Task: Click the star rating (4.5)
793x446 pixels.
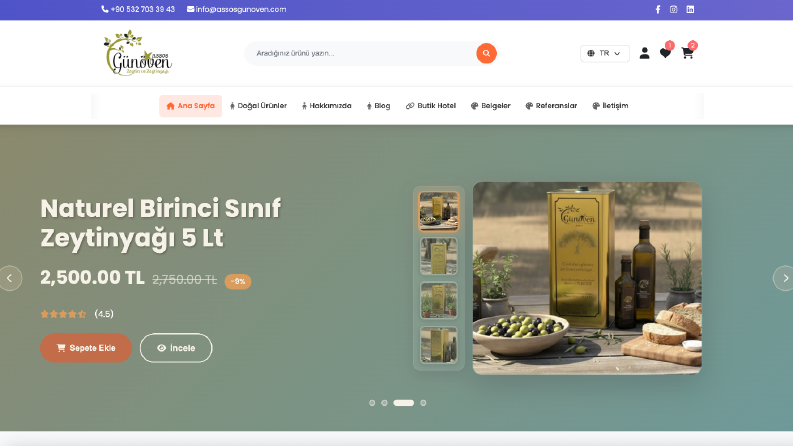Action: pos(77,314)
